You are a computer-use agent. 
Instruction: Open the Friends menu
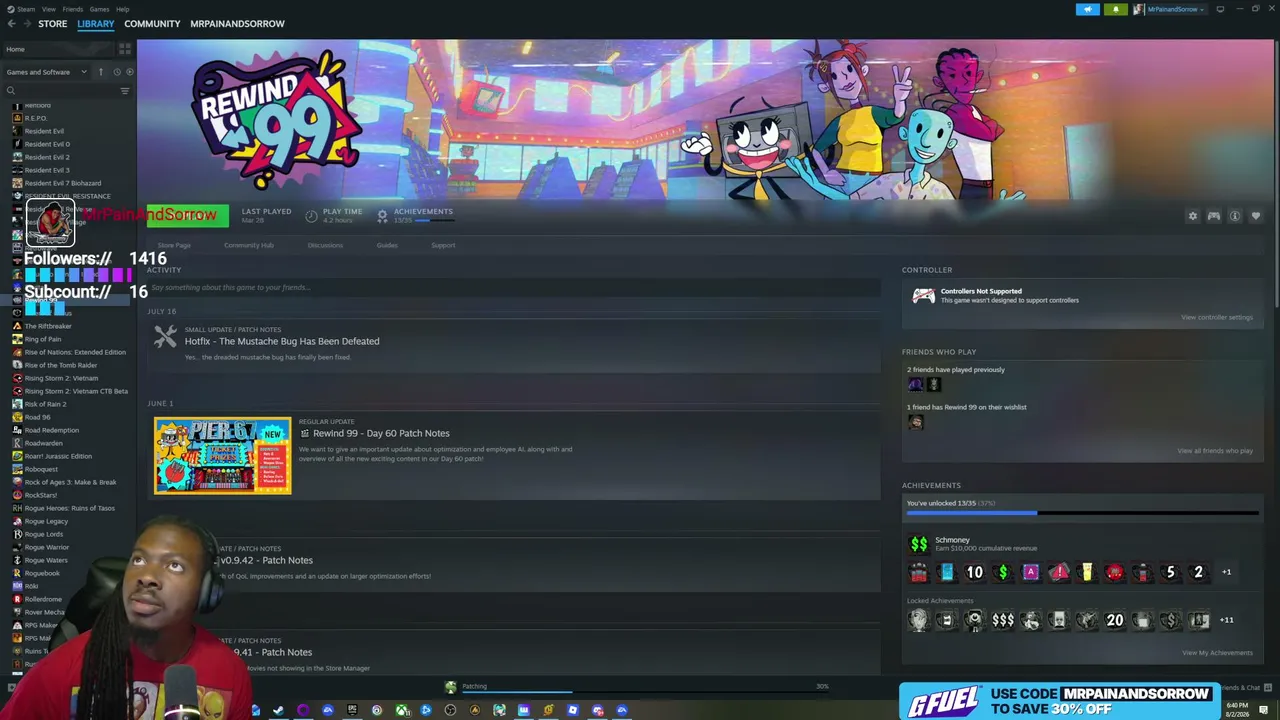(x=73, y=9)
